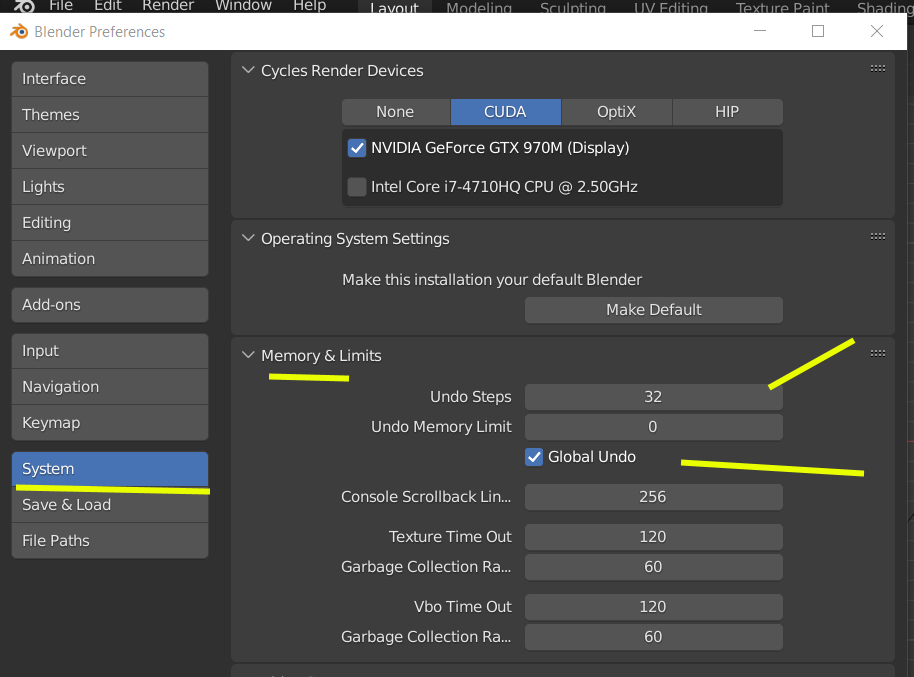Toggle the Global Undo checkbox
This screenshot has width=914, height=677.
point(534,457)
